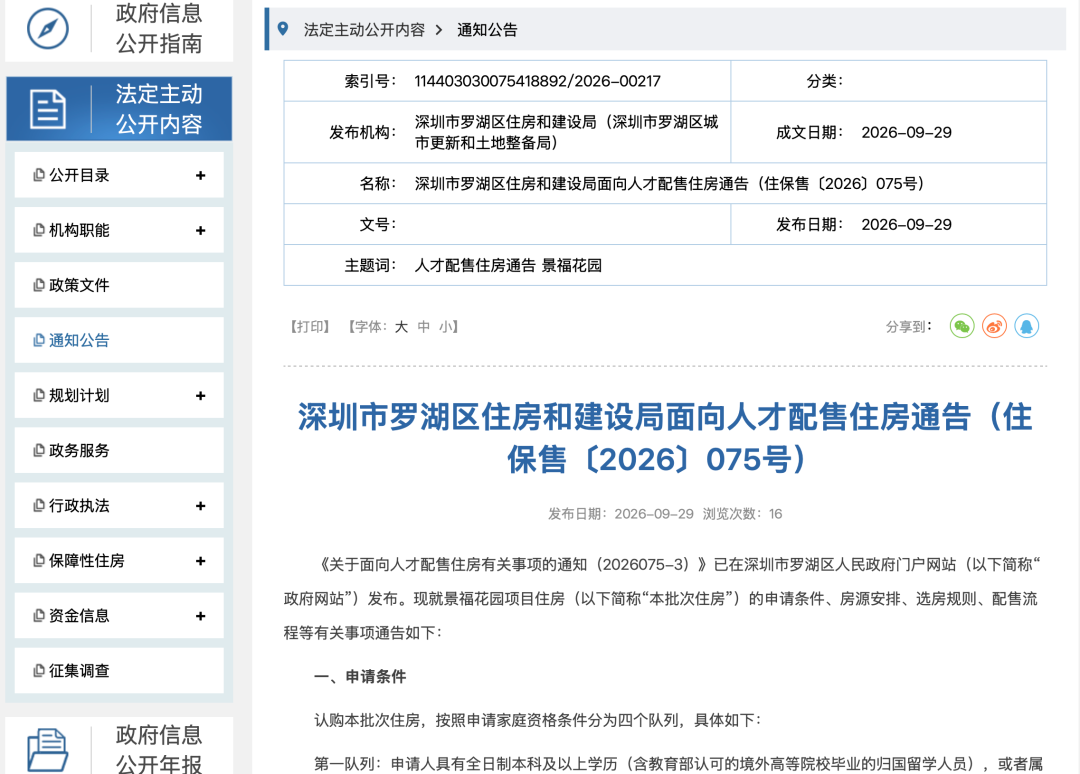Click the 名称 row notice title
The width and height of the screenshot is (1080, 774).
coord(669,184)
